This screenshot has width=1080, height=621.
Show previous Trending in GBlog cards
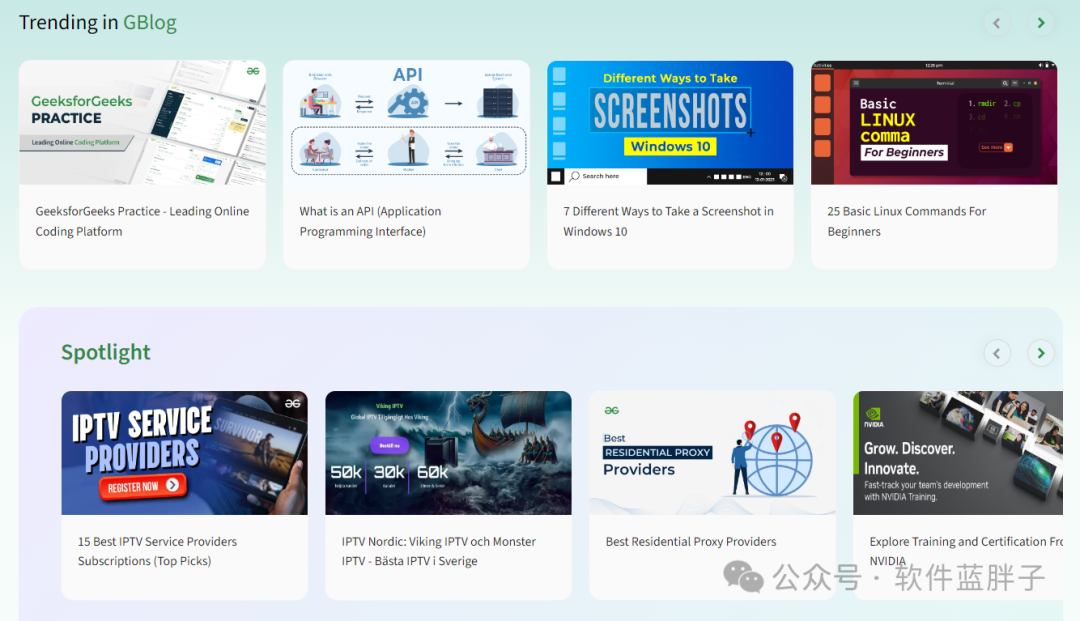click(997, 23)
